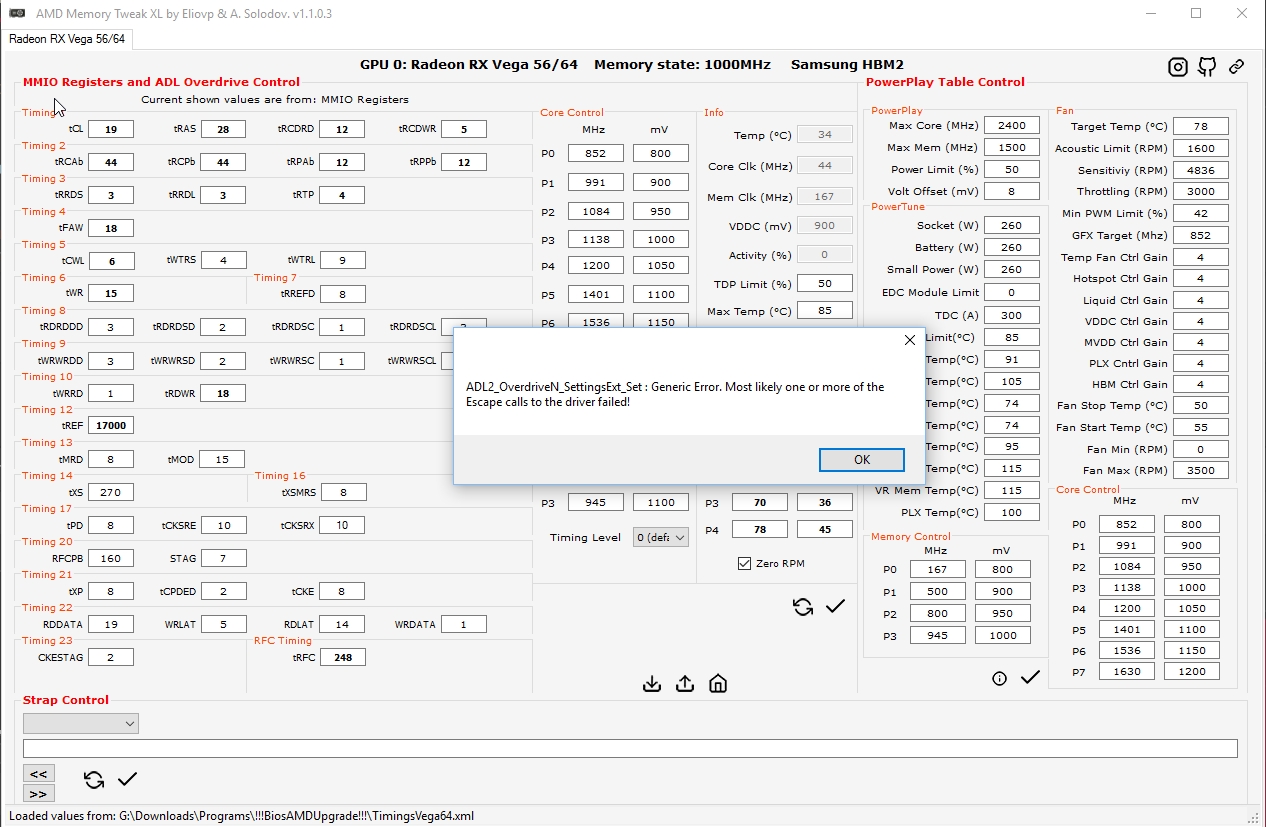The image size is (1266, 827).
Task: Toggle the Zero RPM checkbox
Action: tap(744, 563)
